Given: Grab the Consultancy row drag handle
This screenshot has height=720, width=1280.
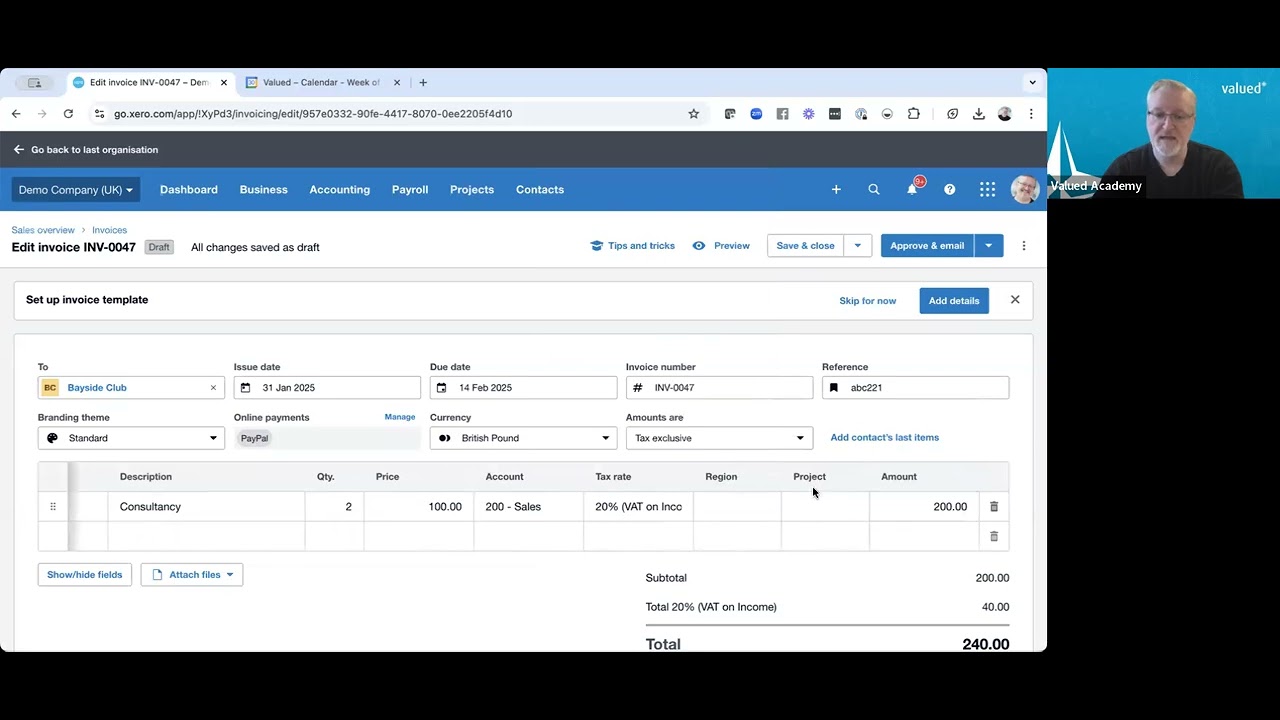Looking at the screenshot, I should tap(53, 507).
